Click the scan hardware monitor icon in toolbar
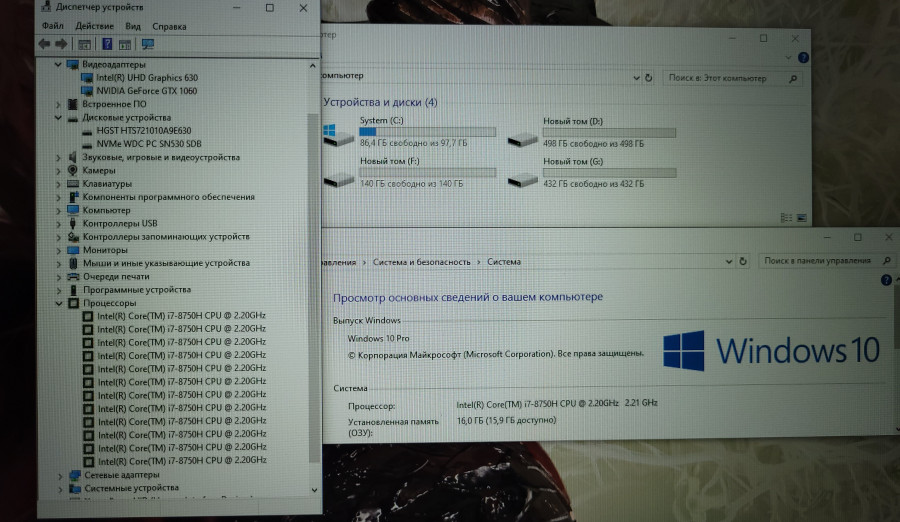The height and width of the screenshot is (522, 900). click(148, 44)
